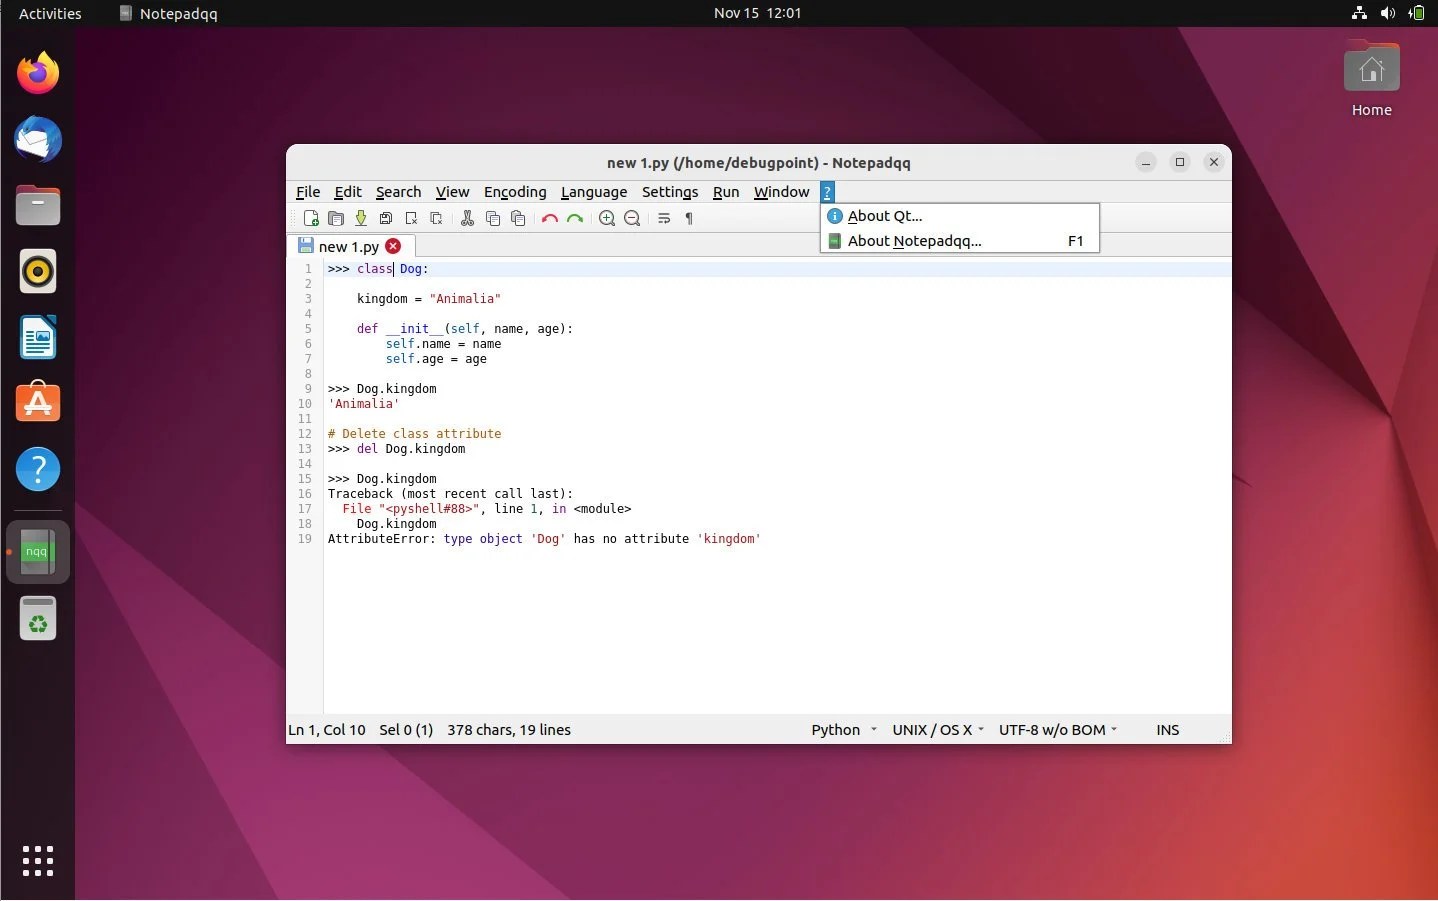Choose About Qt from the help menu
1438x901 pixels.
(x=884, y=215)
